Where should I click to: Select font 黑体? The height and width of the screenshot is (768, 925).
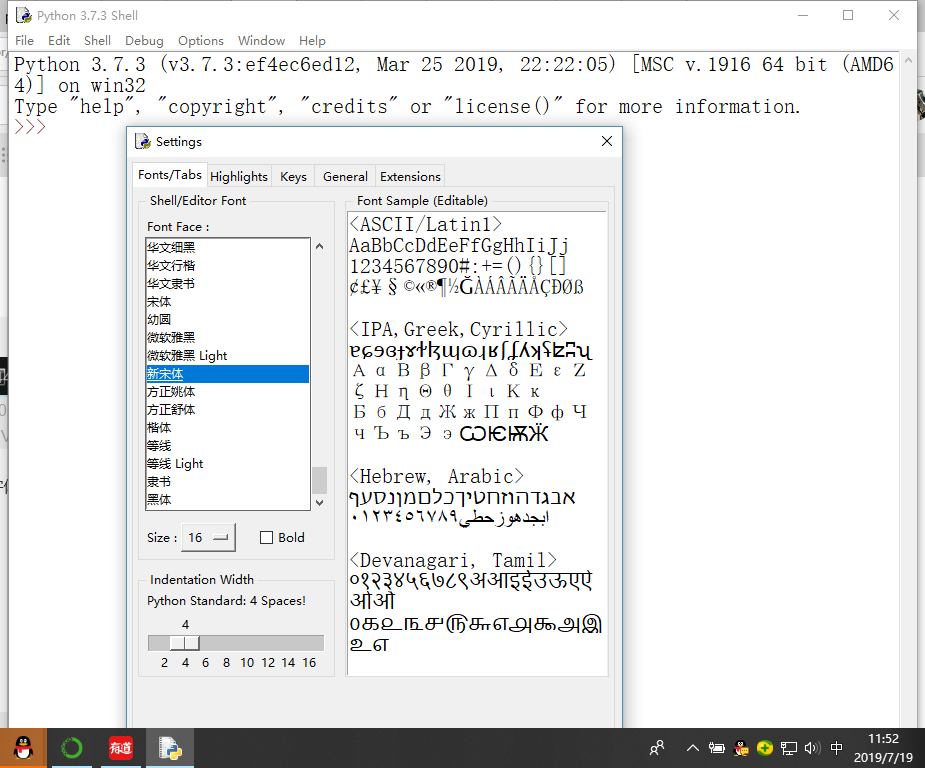pyautogui.click(x=228, y=500)
